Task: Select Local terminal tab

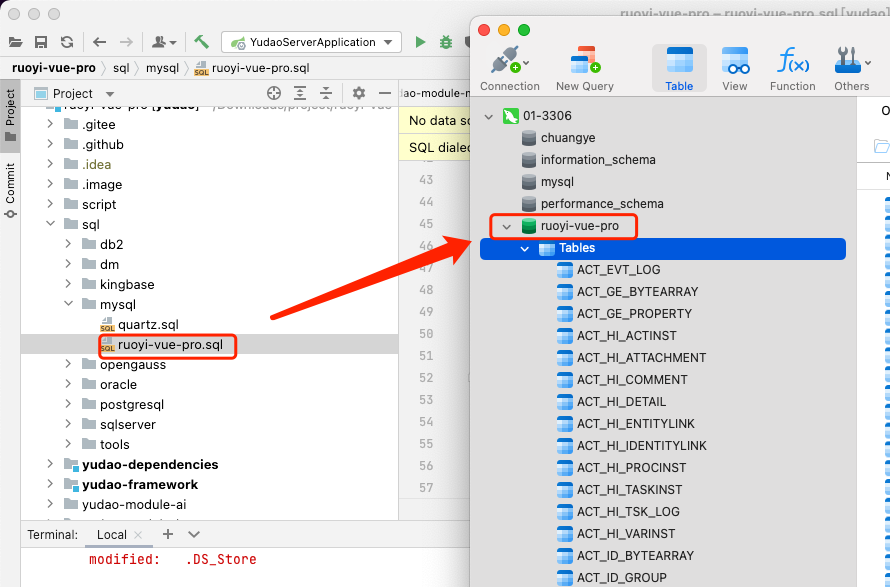Action: click(x=111, y=535)
